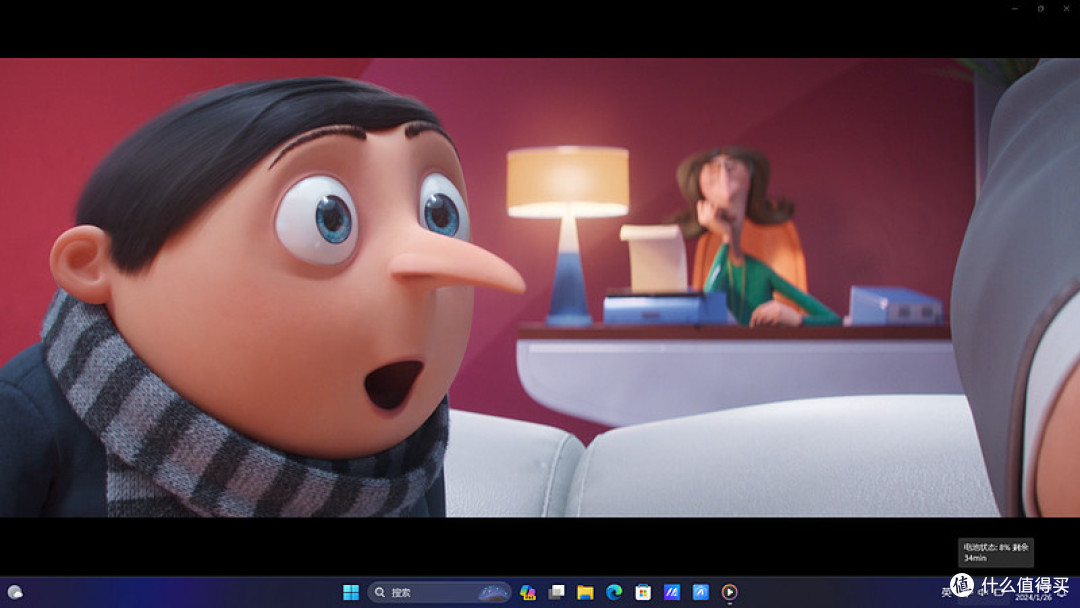The height and width of the screenshot is (608, 1080).
Task: Open the purple slashed-logo taskbar app
Action: pyautogui.click(x=672, y=592)
